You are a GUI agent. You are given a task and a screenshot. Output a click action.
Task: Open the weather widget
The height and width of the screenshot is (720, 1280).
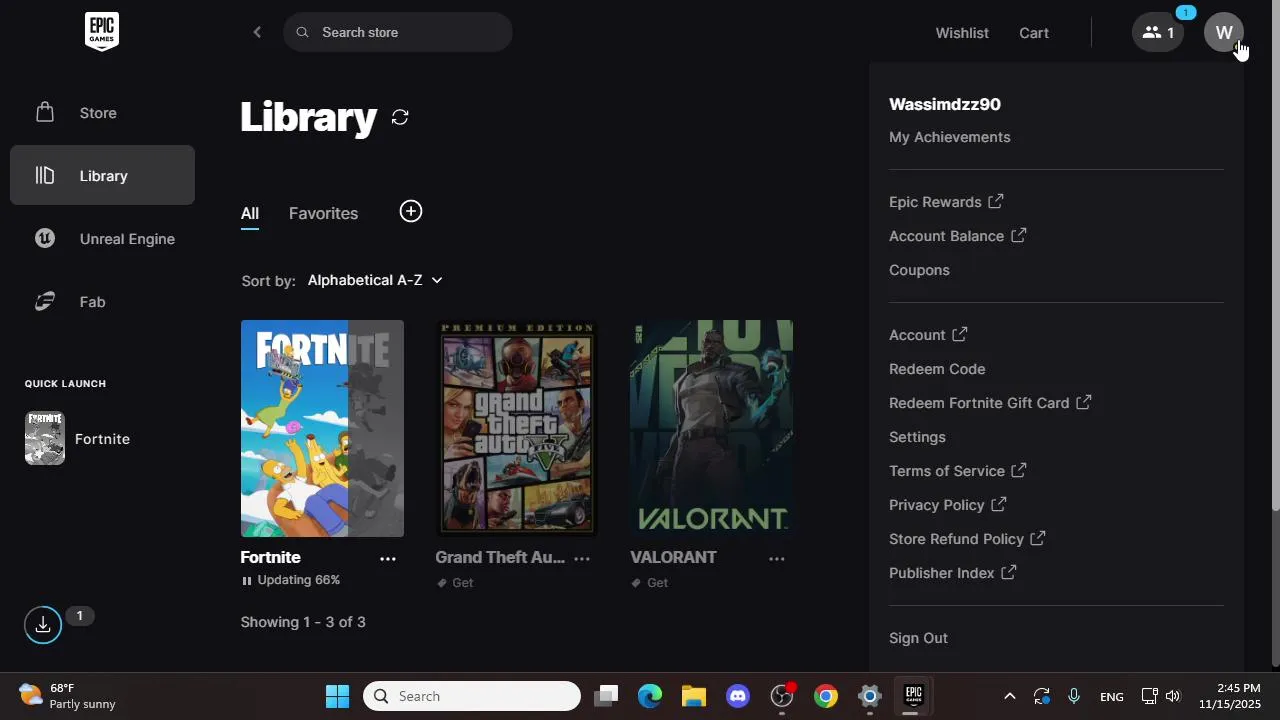pyautogui.click(x=68, y=696)
